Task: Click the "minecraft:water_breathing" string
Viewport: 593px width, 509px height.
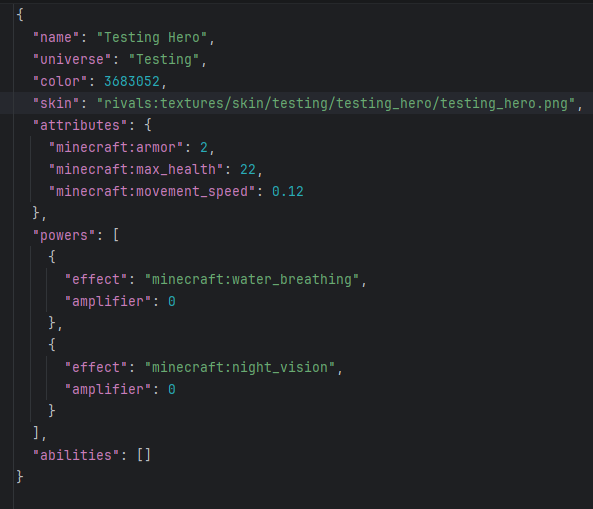Action: tap(252, 279)
